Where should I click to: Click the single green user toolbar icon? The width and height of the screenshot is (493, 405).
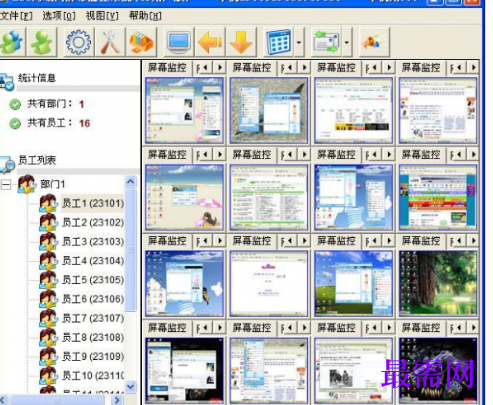coord(42,42)
